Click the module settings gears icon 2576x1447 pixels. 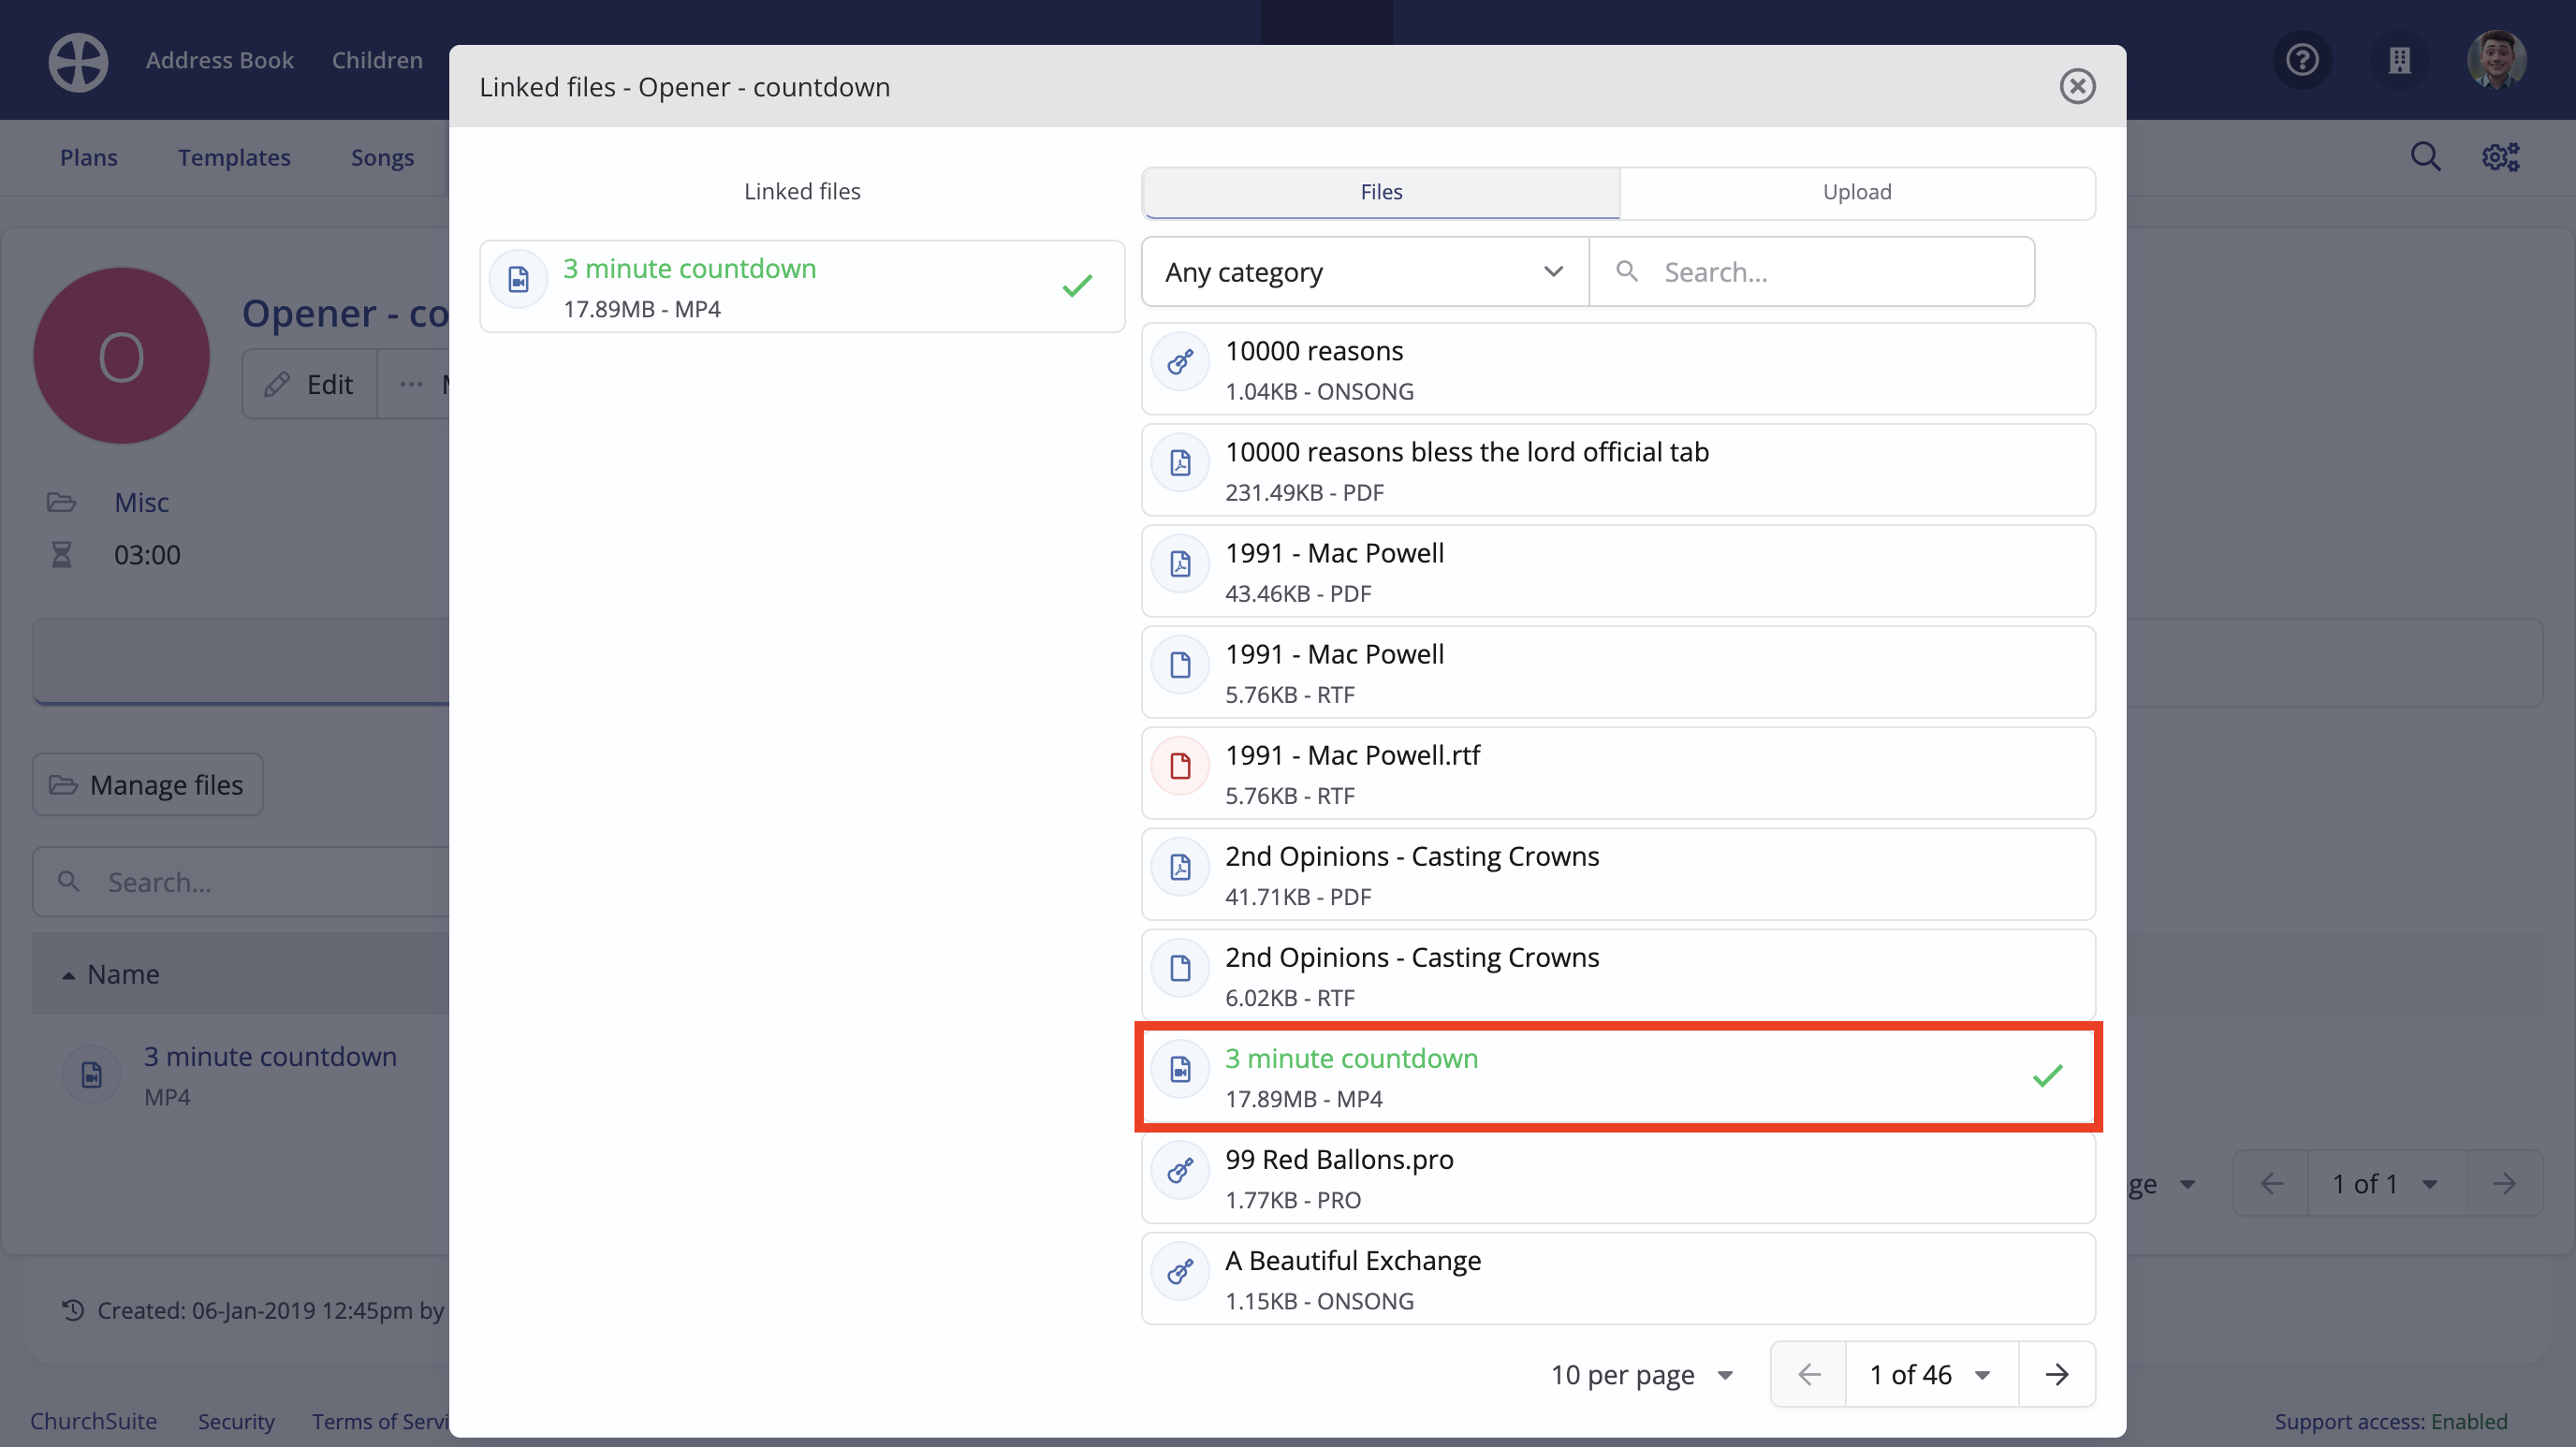tap(2499, 157)
